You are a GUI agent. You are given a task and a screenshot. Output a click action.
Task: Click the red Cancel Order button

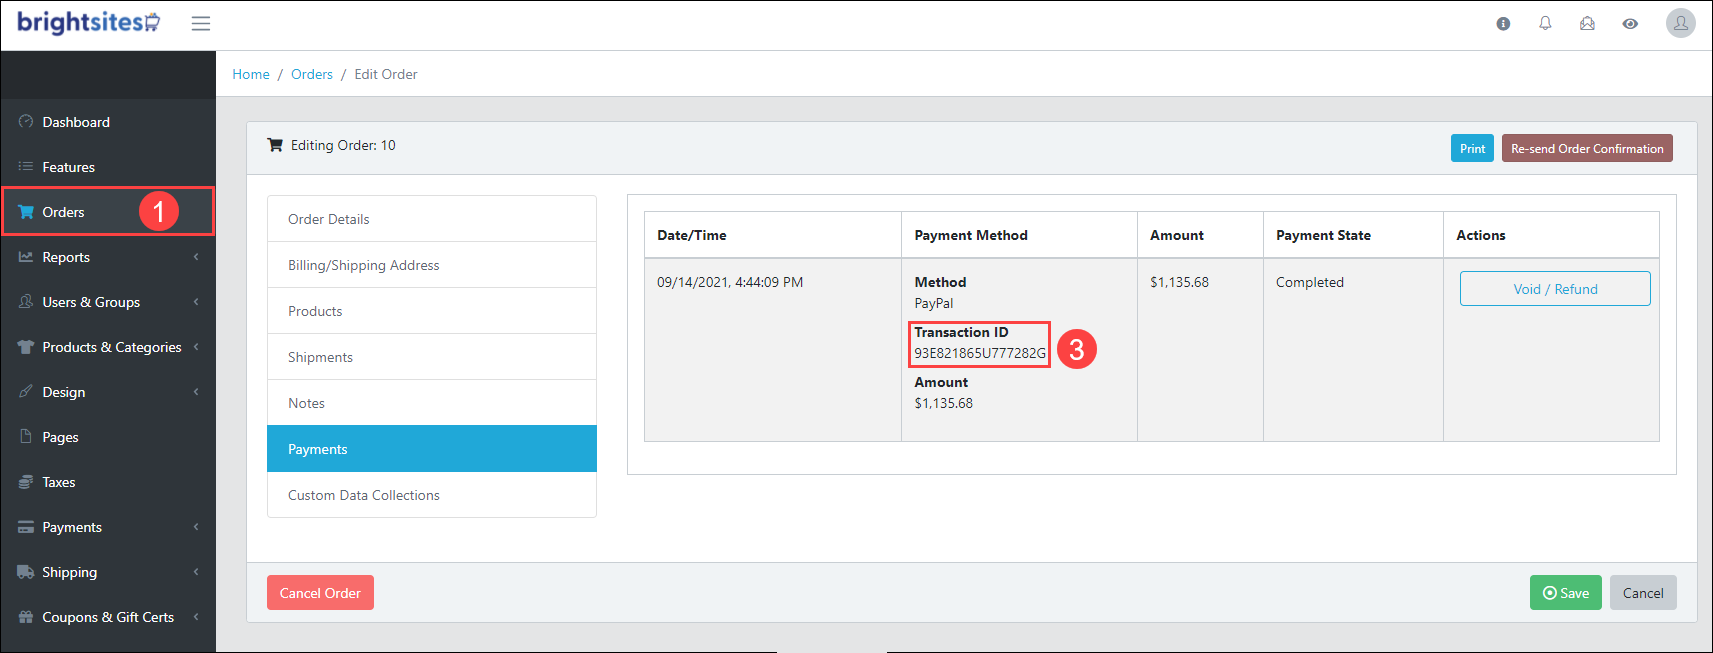coord(320,593)
